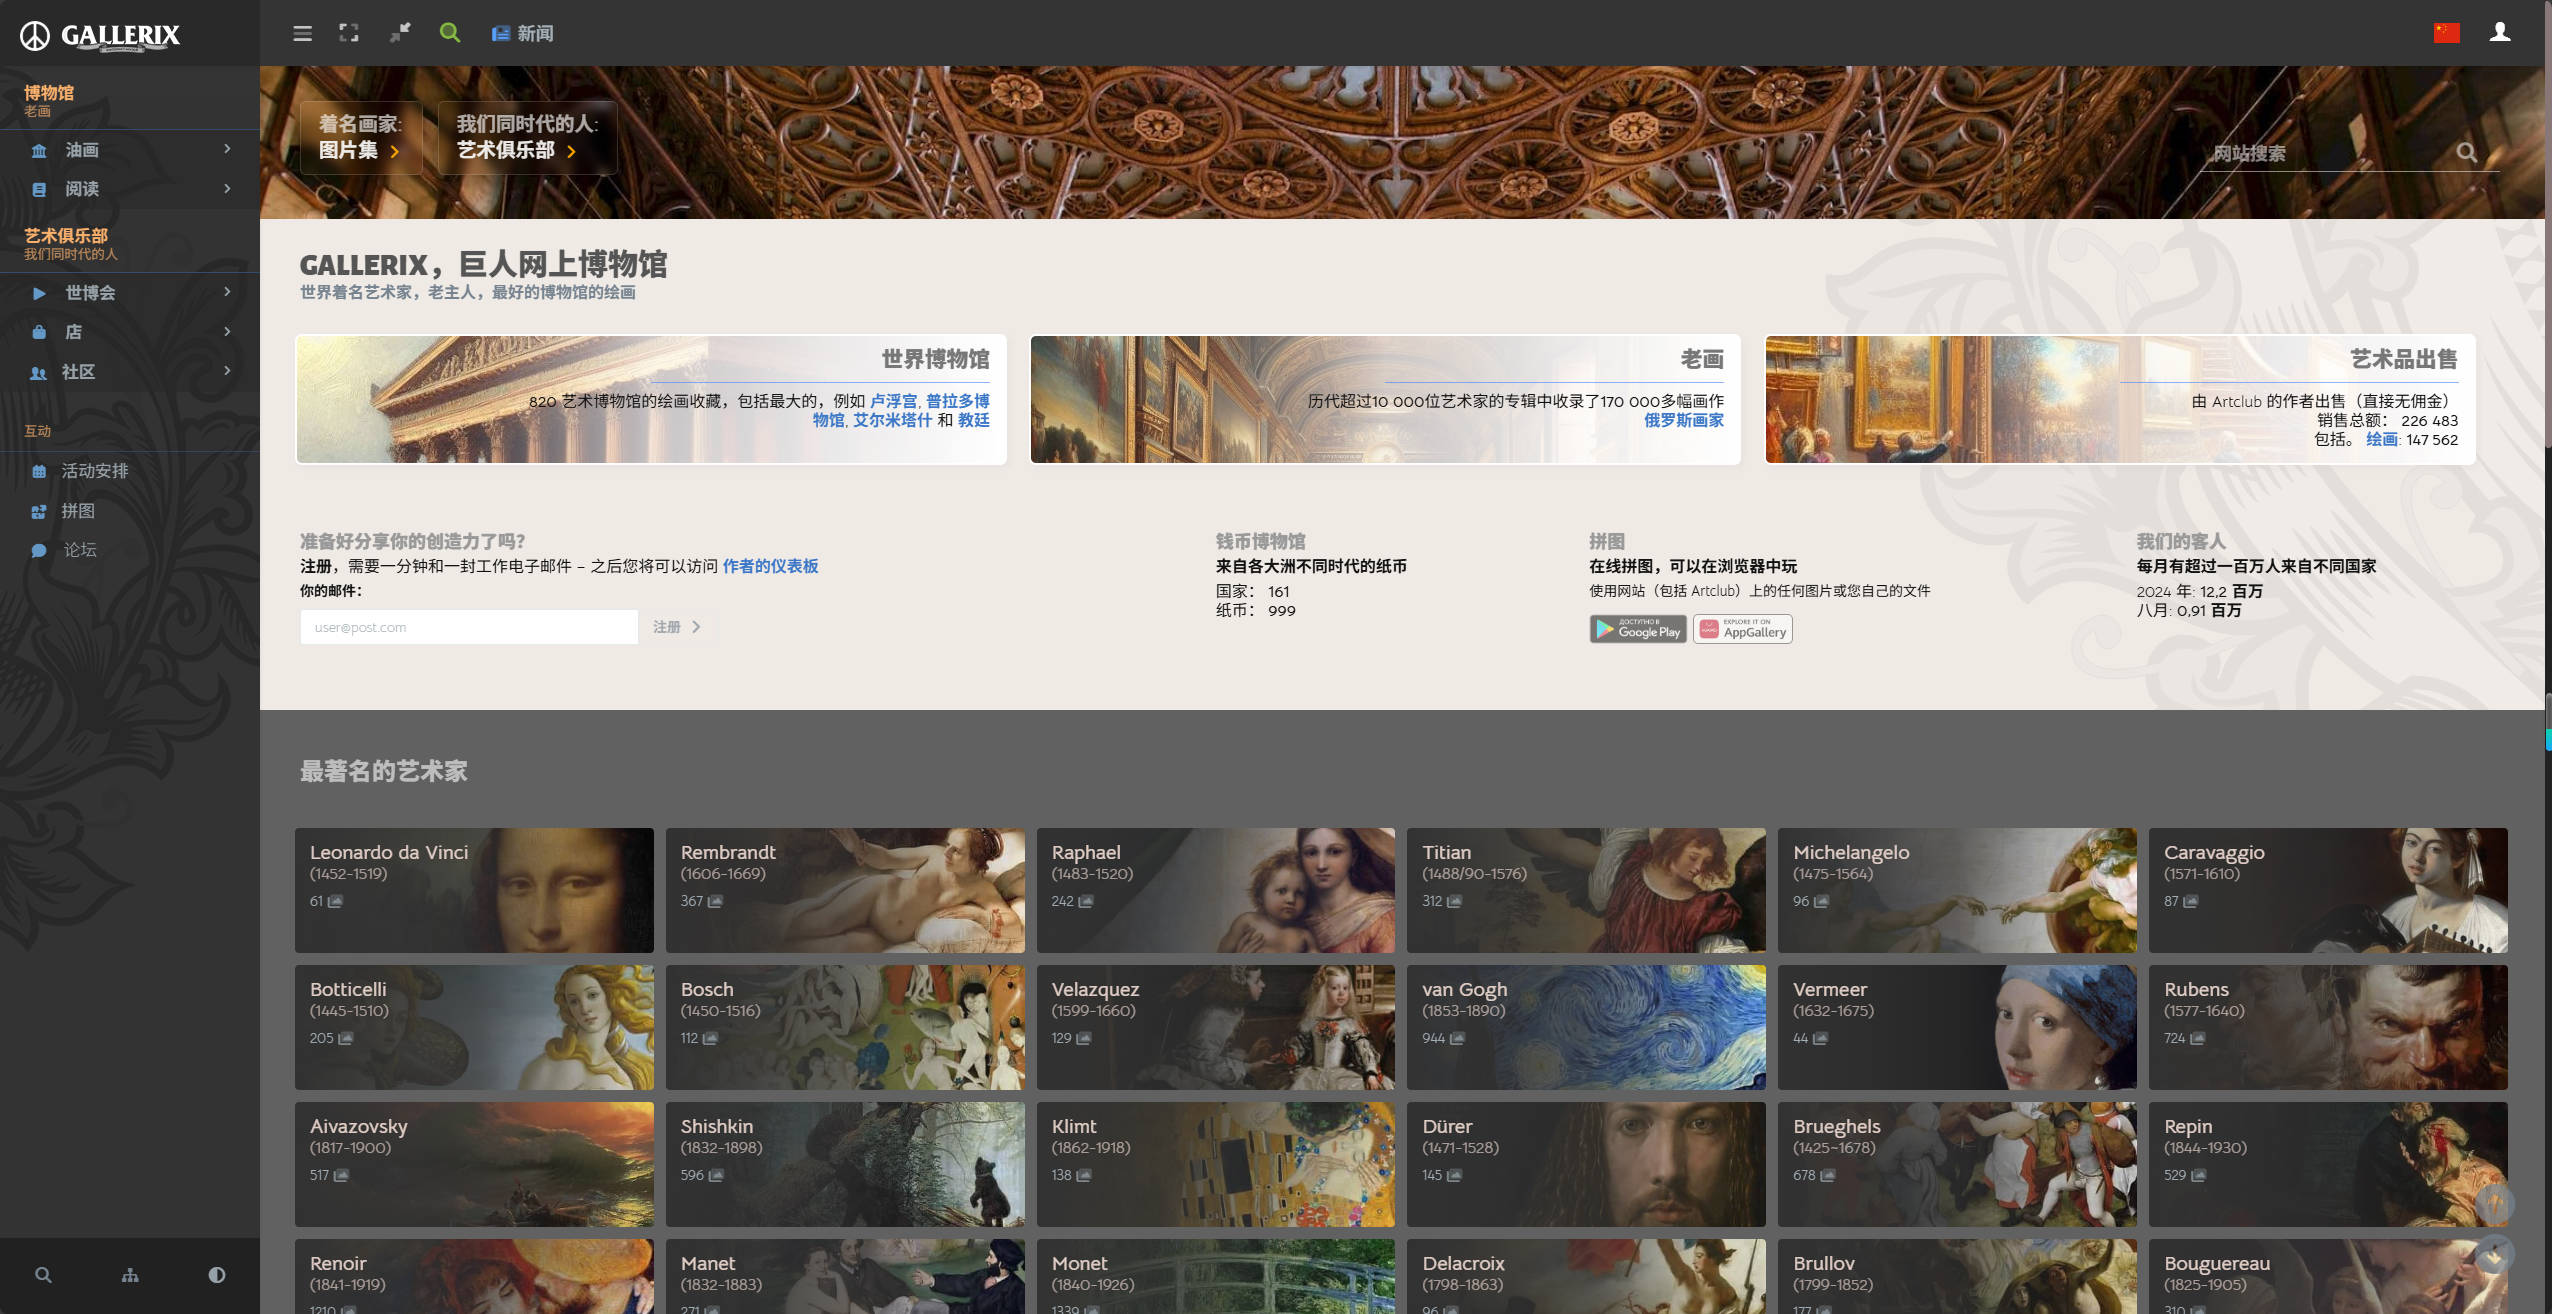Toggle dark/light contrast icon in bottom sidebar
The height and width of the screenshot is (1314, 2552).
pos(216,1275)
